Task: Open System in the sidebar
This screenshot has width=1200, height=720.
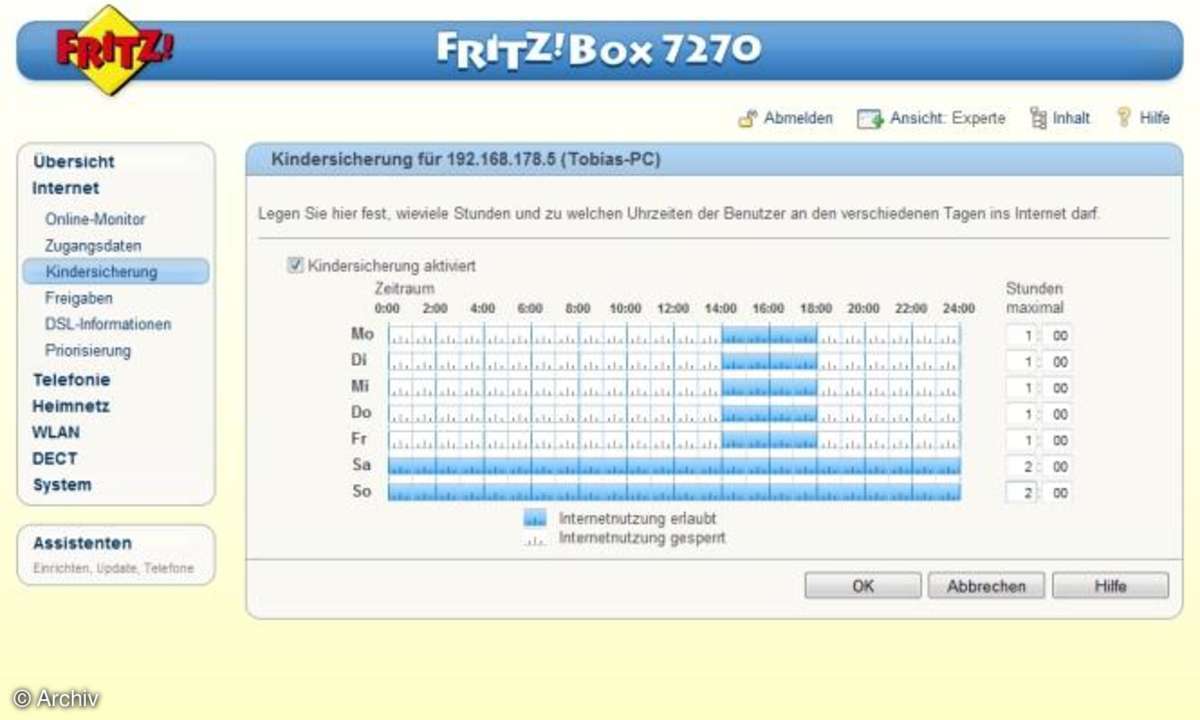Action: tap(62, 485)
